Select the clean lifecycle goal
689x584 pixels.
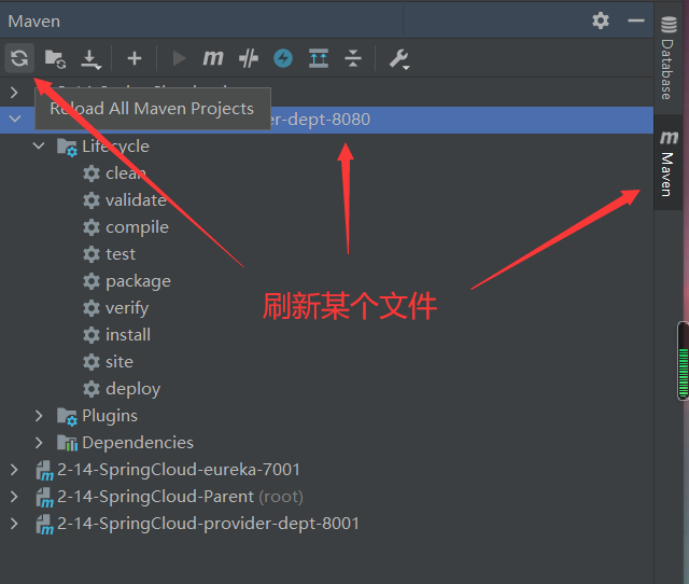[126, 173]
